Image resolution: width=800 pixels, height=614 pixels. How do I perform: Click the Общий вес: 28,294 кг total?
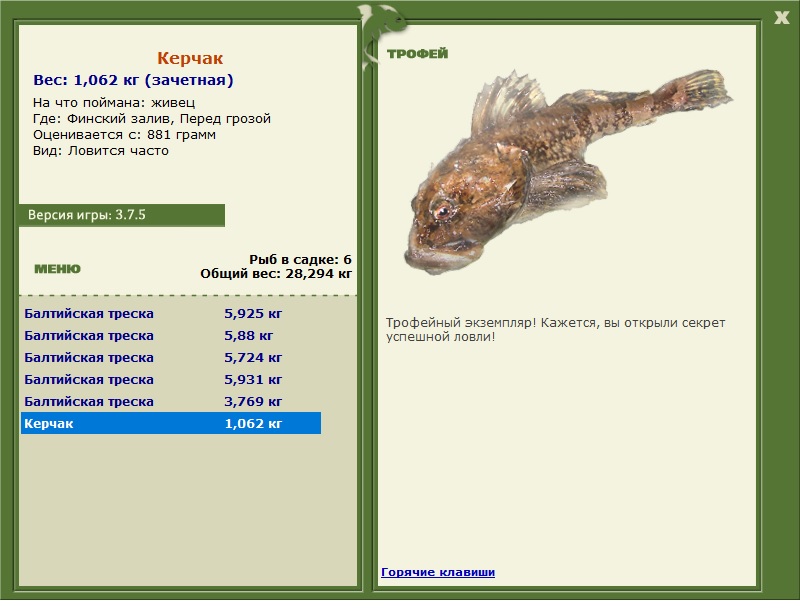click(x=276, y=274)
